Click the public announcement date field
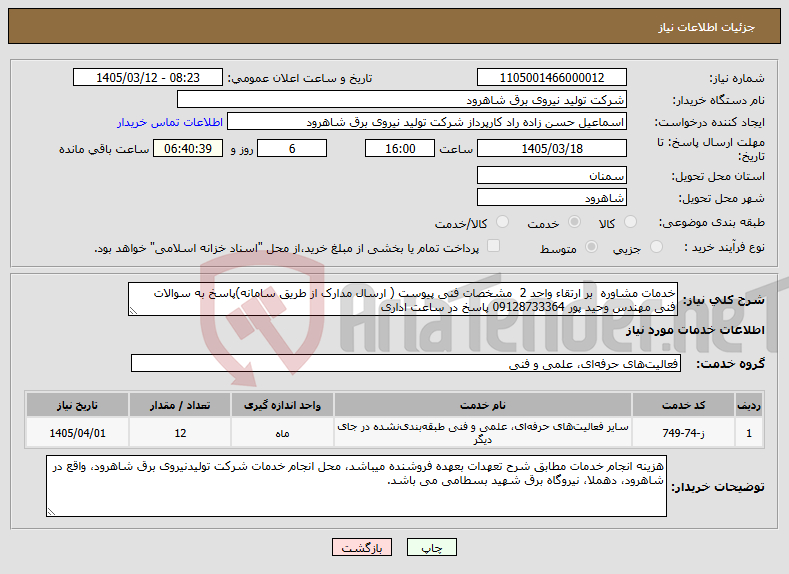789x574 pixels. [148, 77]
